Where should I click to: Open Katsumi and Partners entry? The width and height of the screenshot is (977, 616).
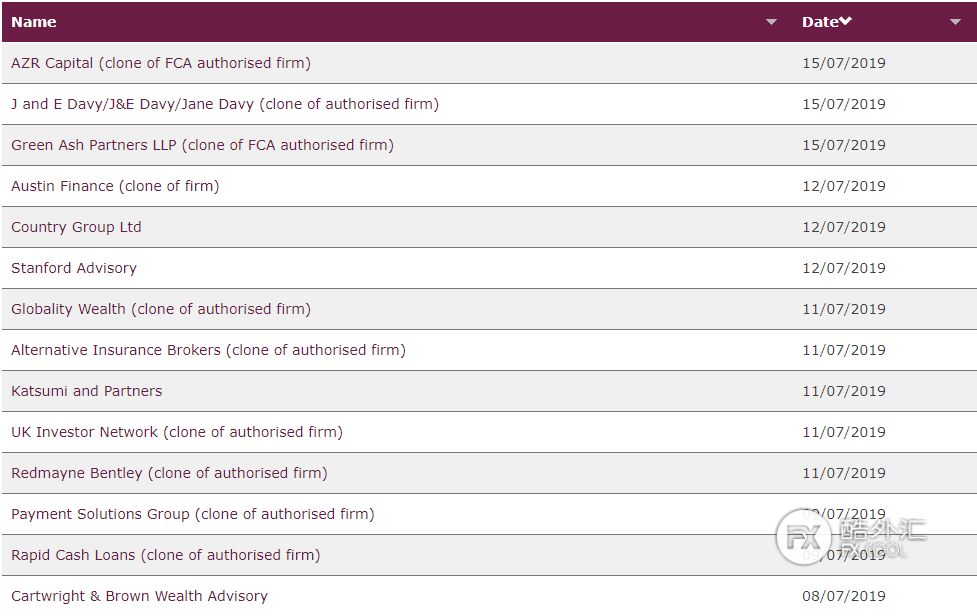(87, 391)
